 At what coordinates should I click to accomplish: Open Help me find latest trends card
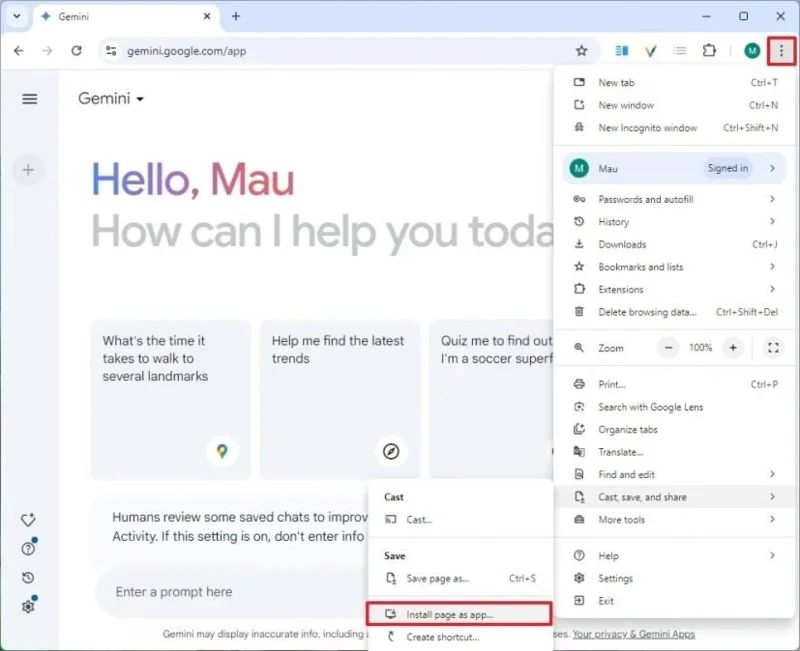point(340,399)
